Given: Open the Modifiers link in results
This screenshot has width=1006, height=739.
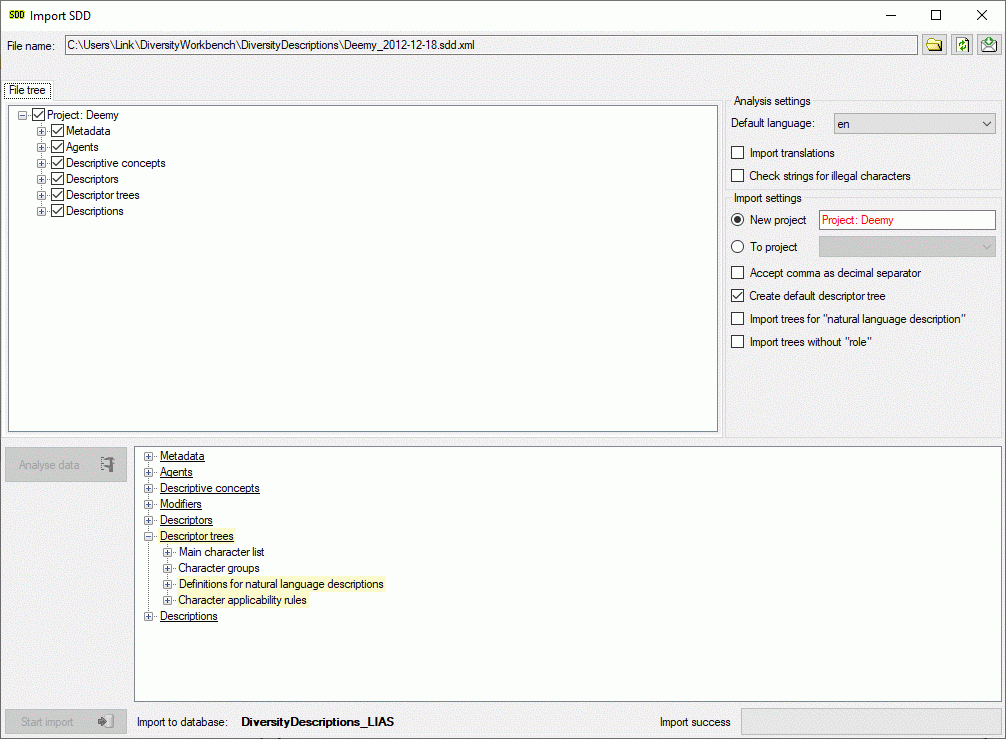Looking at the screenshot, I should pos(180,504).
